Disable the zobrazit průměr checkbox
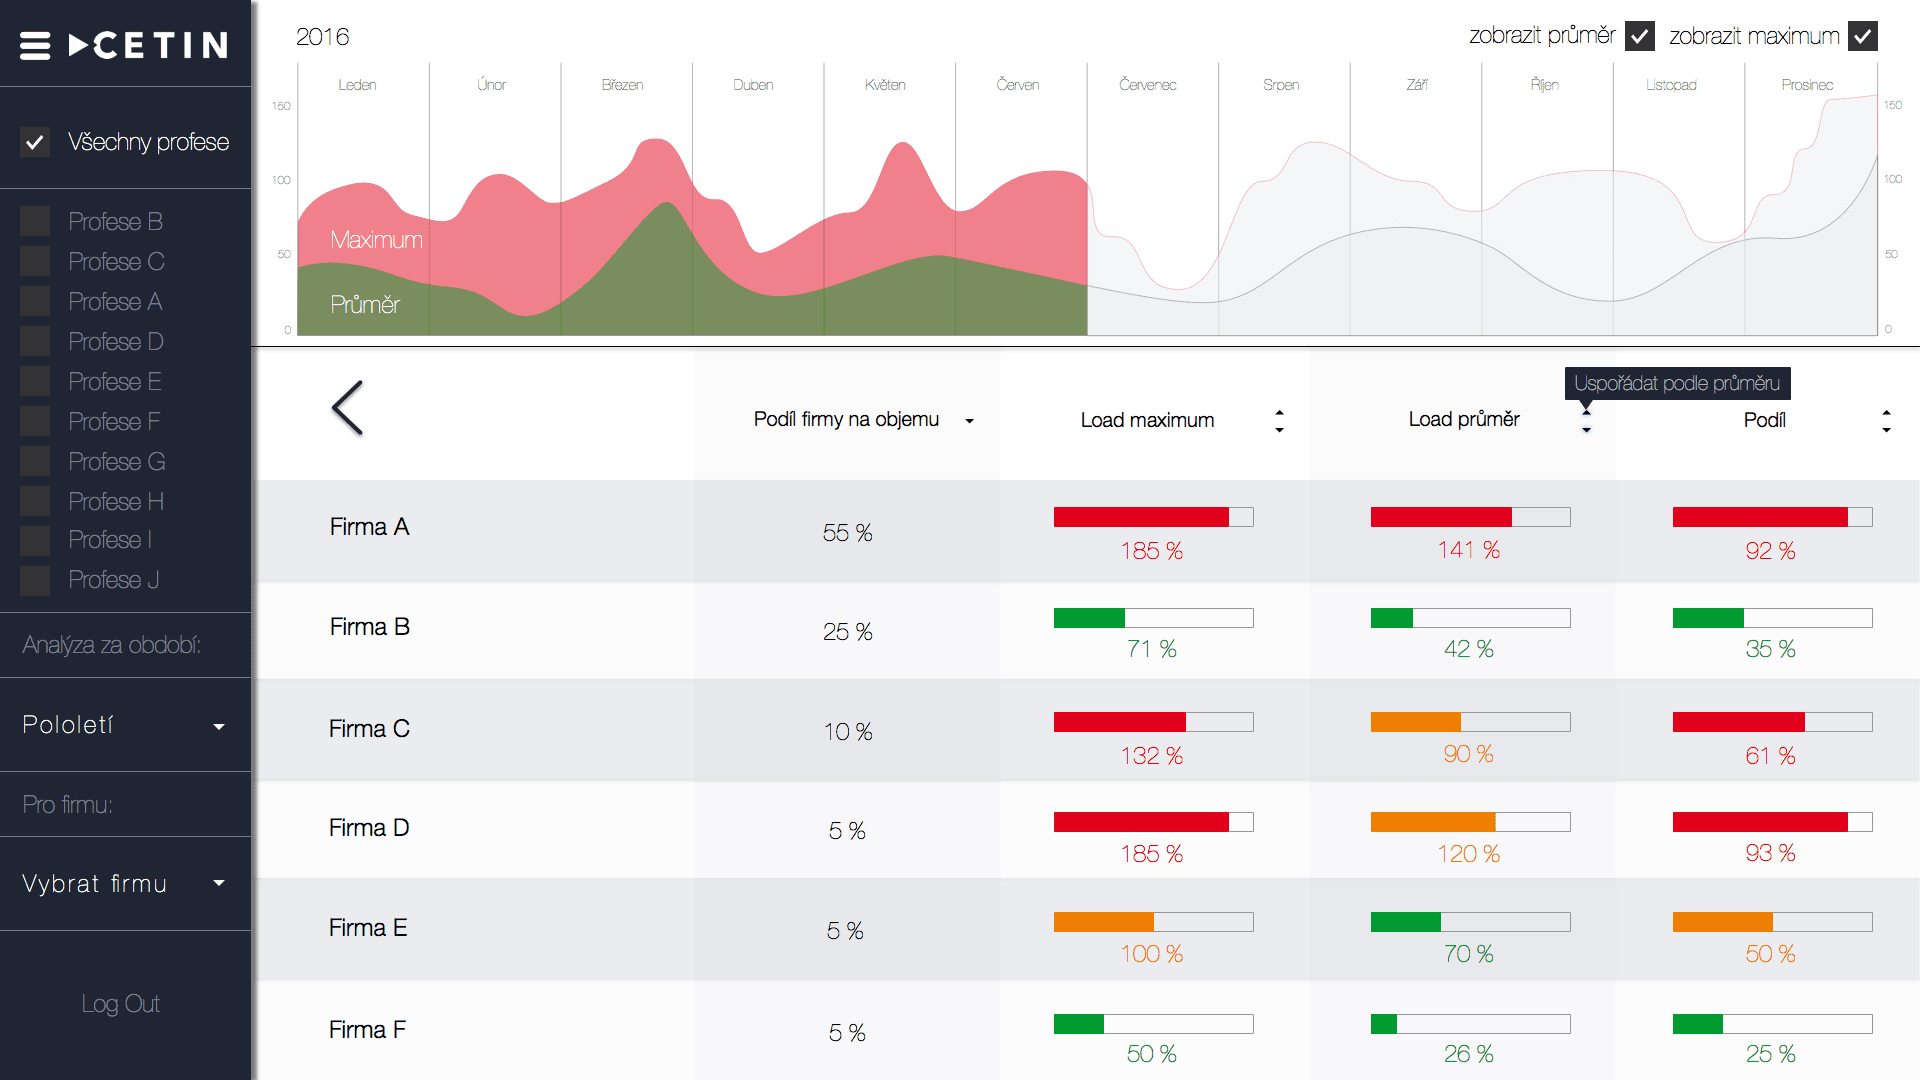The image size is (1920, 1080). (x=1639, y=36)
